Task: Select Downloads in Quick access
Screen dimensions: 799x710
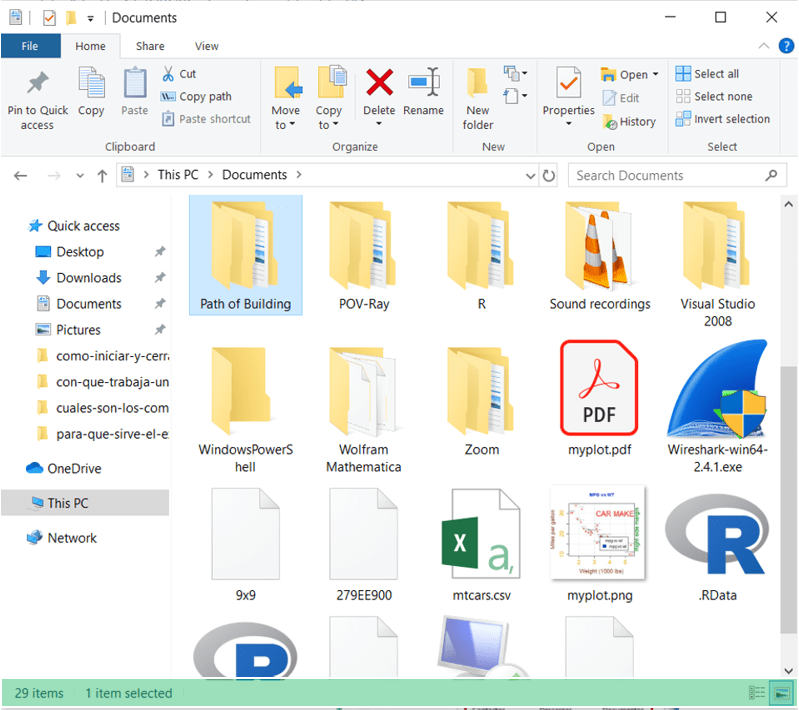Action: [88, 278]
